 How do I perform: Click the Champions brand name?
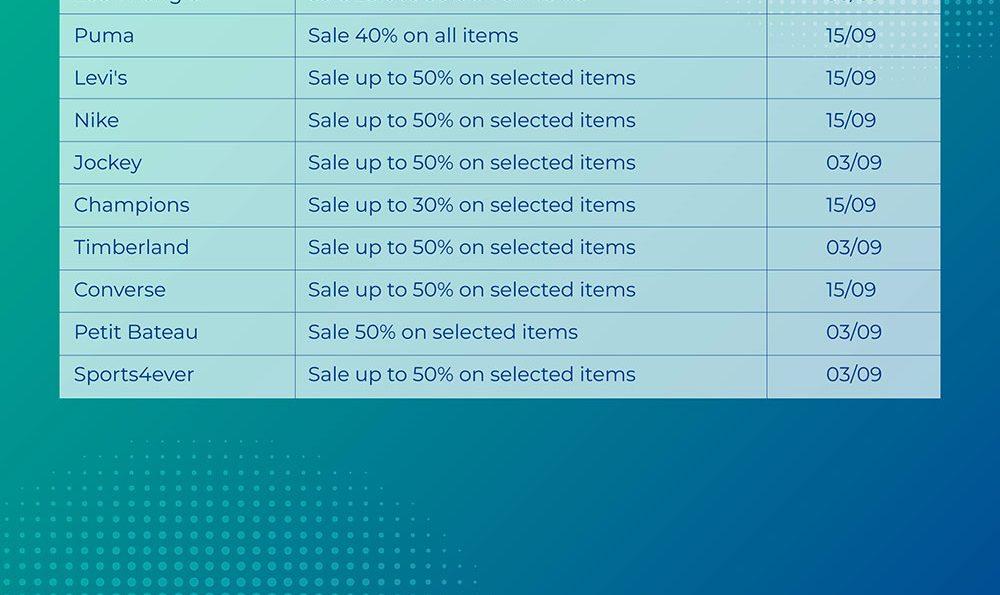[x=131, y=205]
